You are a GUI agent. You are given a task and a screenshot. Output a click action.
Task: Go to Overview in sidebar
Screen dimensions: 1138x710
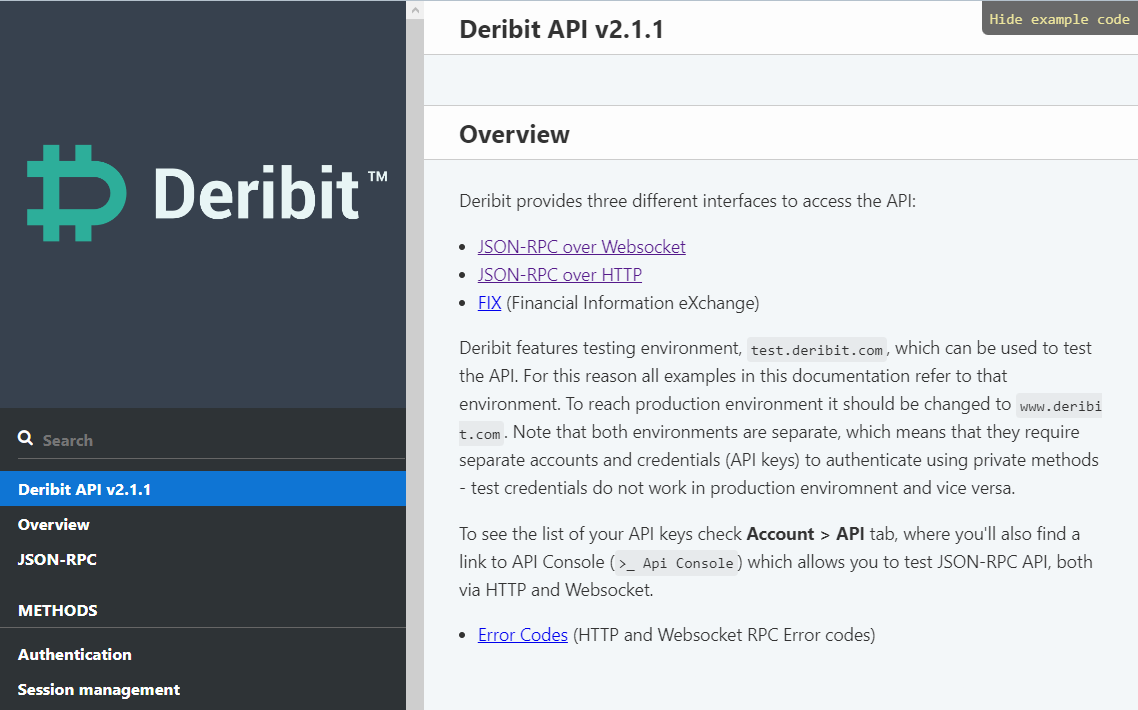pyautogui.click(x=54, y=524)
